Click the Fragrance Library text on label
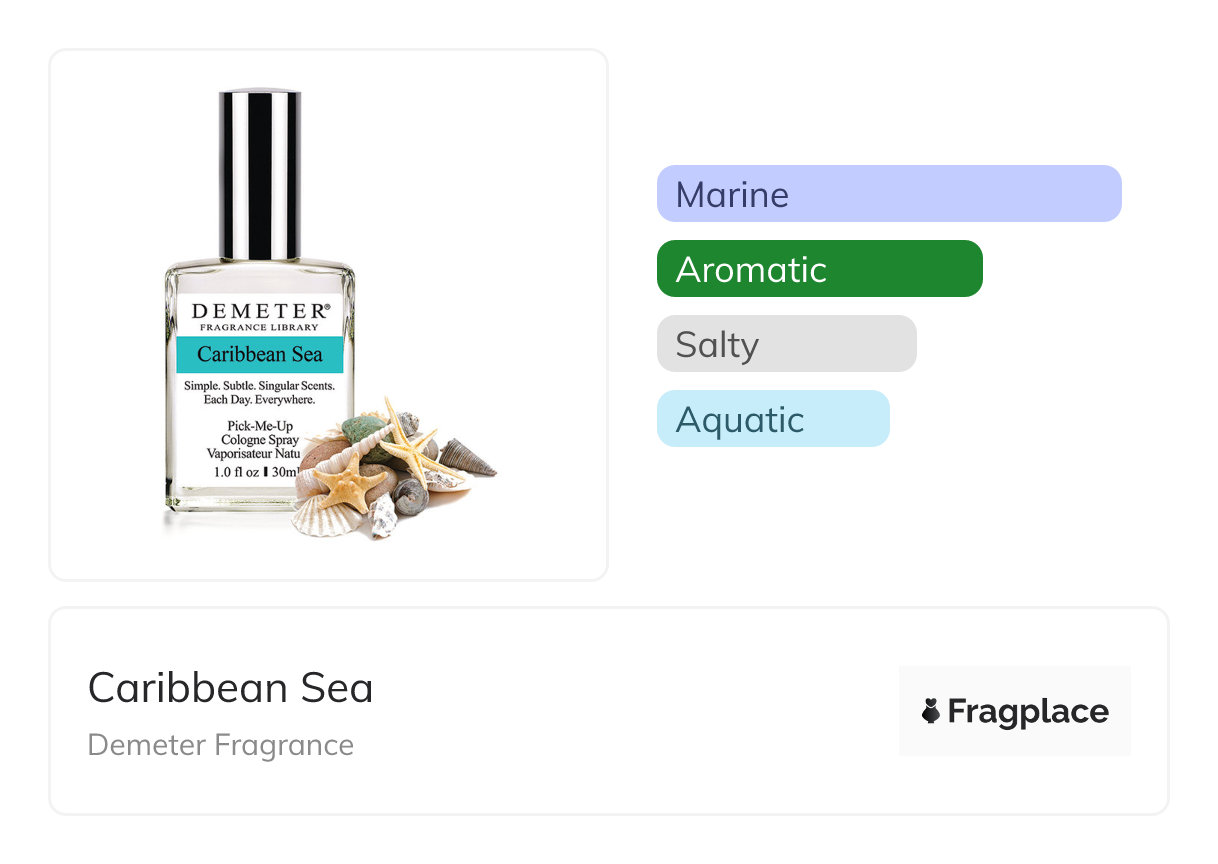1218x864 pixels. click(259, 328)
